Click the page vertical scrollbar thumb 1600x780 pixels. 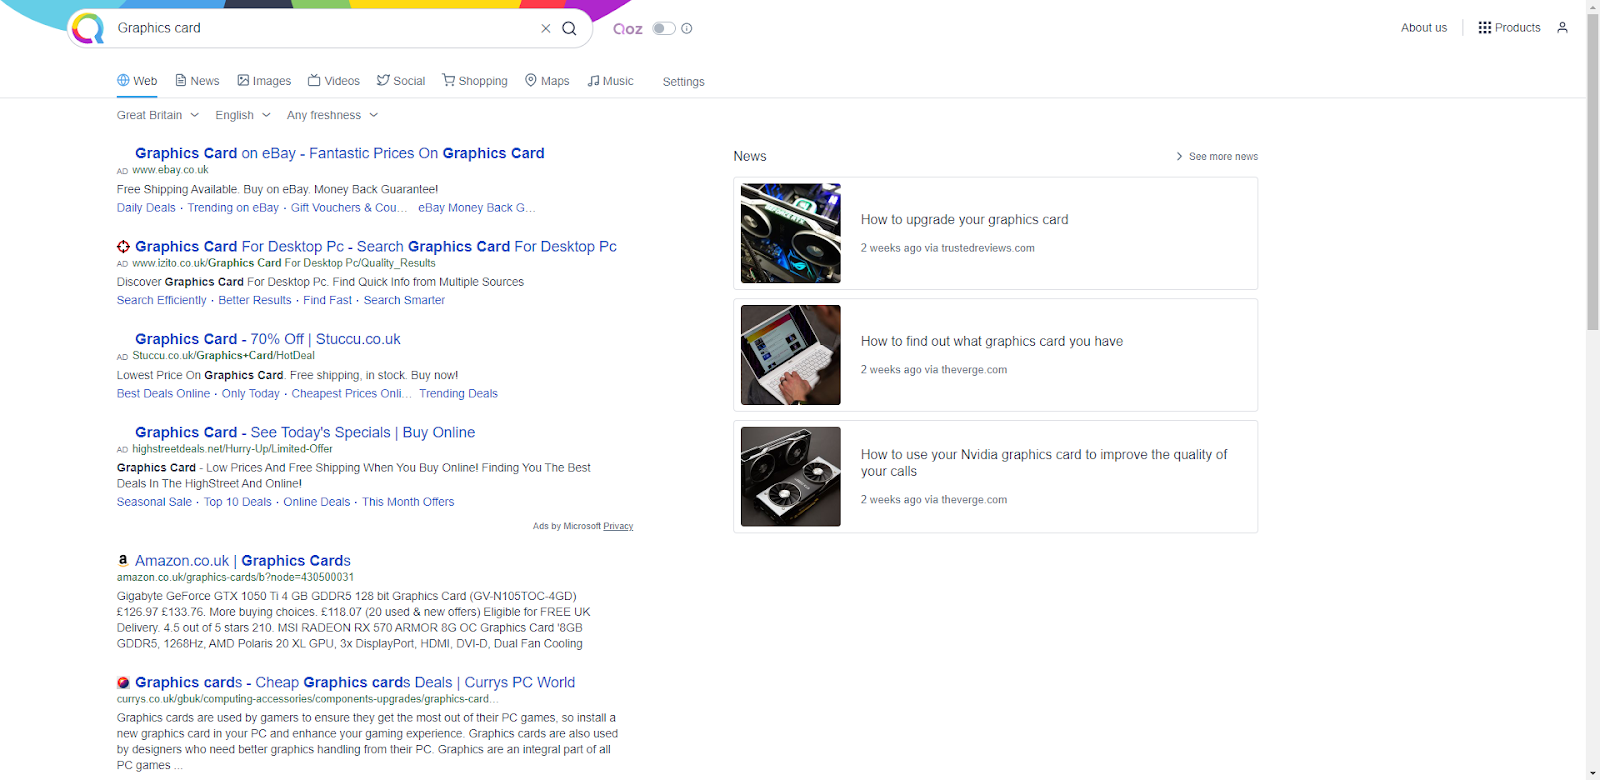1593,170
